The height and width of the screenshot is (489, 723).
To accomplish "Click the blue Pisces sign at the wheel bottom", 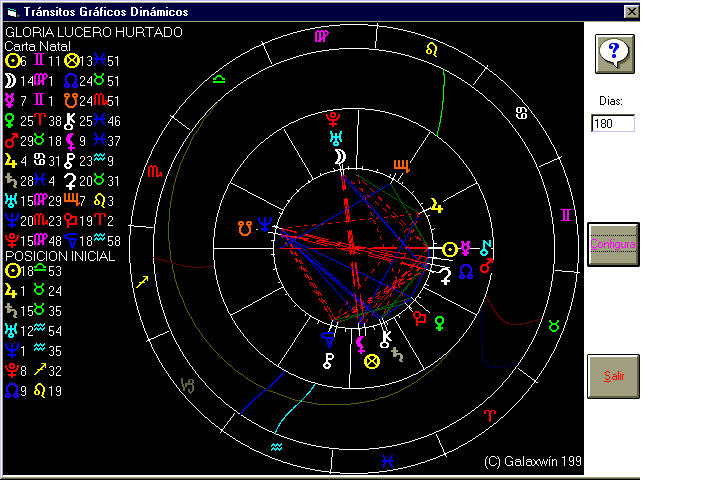I will tap(386, 460).
